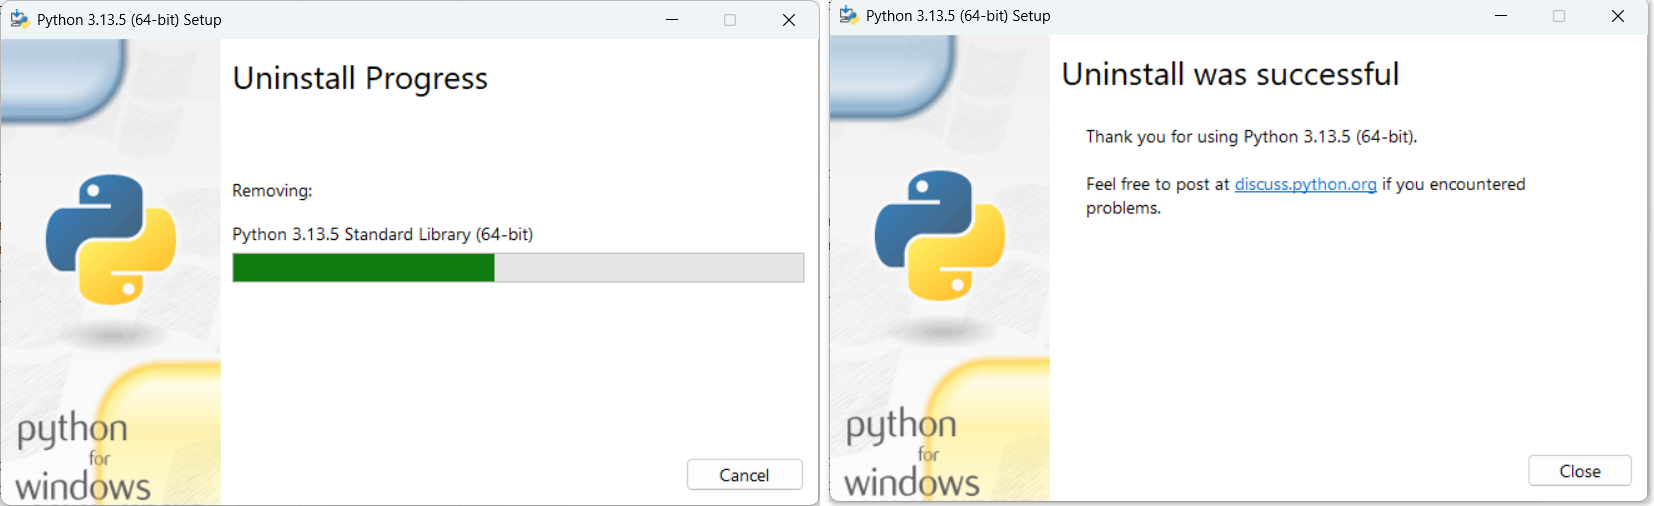Minimize the Uninstall Progress window

[672, 20]
